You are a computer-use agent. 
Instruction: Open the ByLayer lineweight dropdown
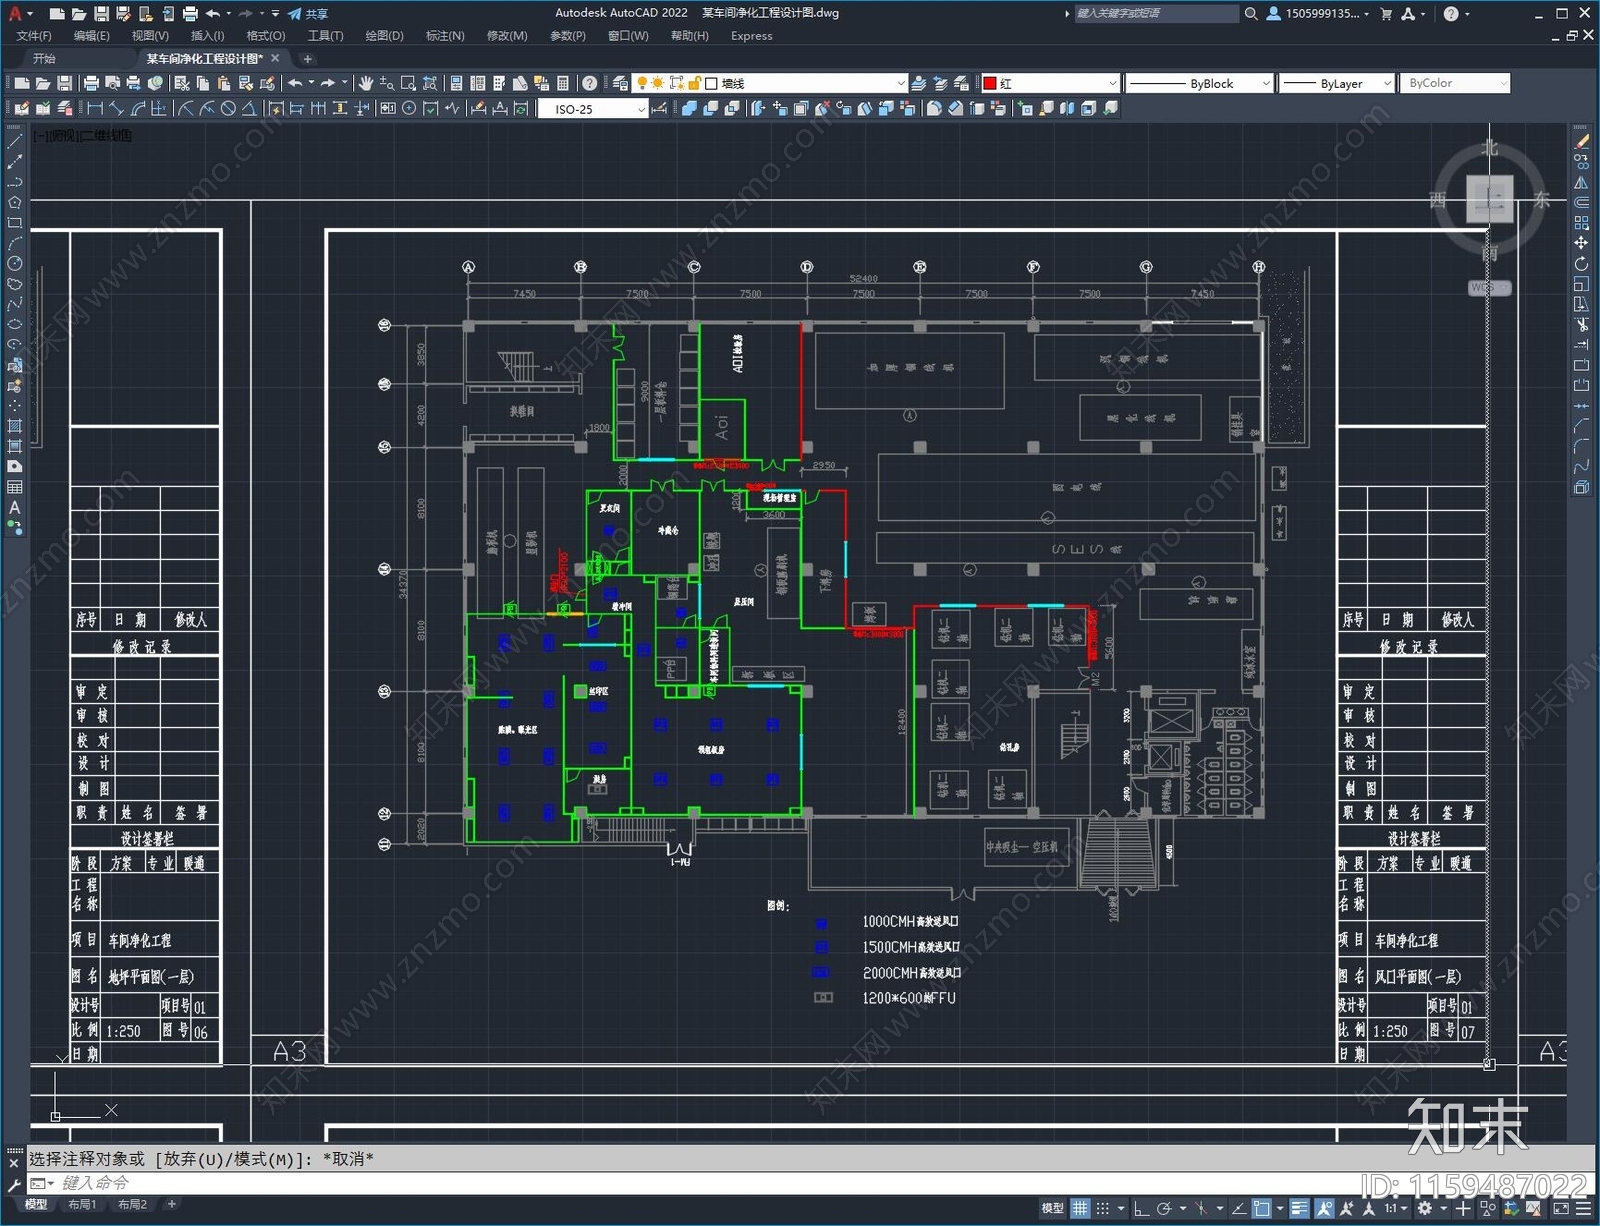(1386, 83)
